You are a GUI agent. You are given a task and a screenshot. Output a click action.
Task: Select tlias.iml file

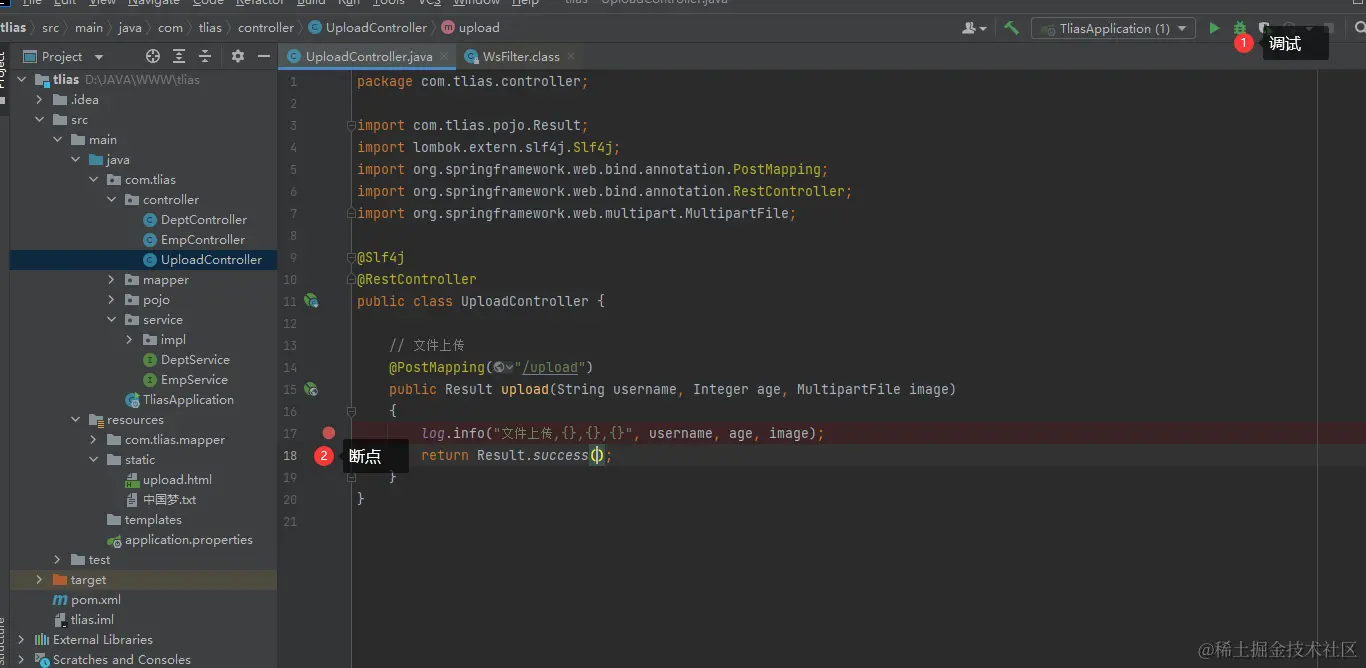(x=92, y=619)
